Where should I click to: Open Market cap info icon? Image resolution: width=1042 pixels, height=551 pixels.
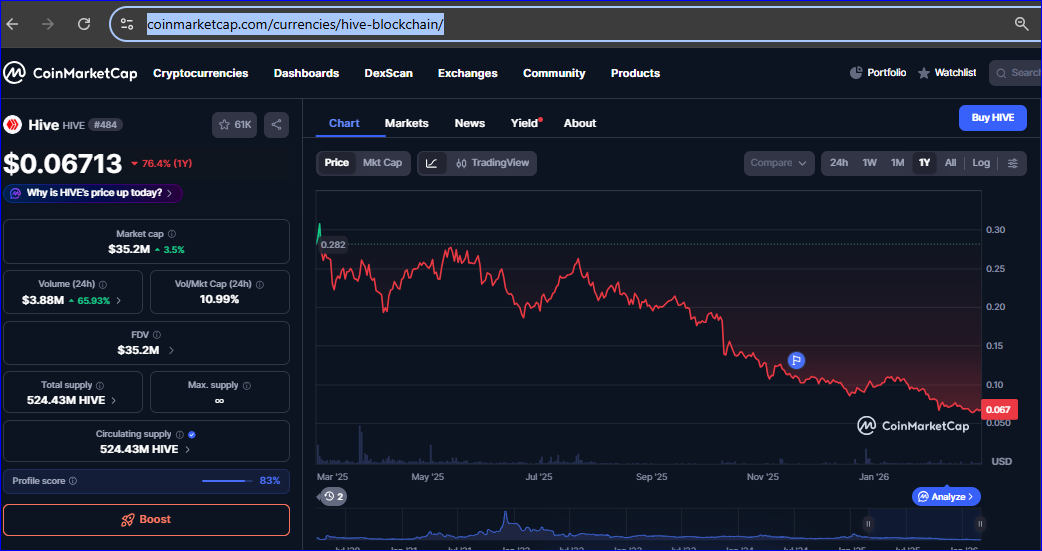tap(172, 234)
